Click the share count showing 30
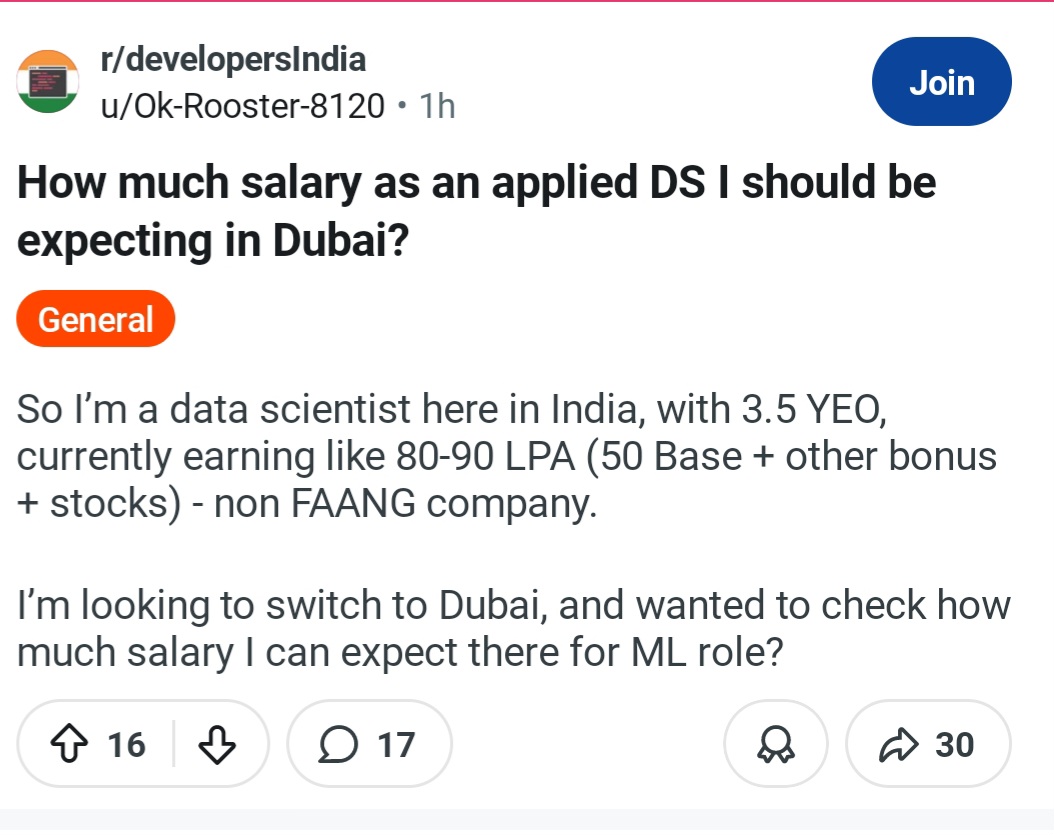The image size is (1054, 835). coord(954,744)
